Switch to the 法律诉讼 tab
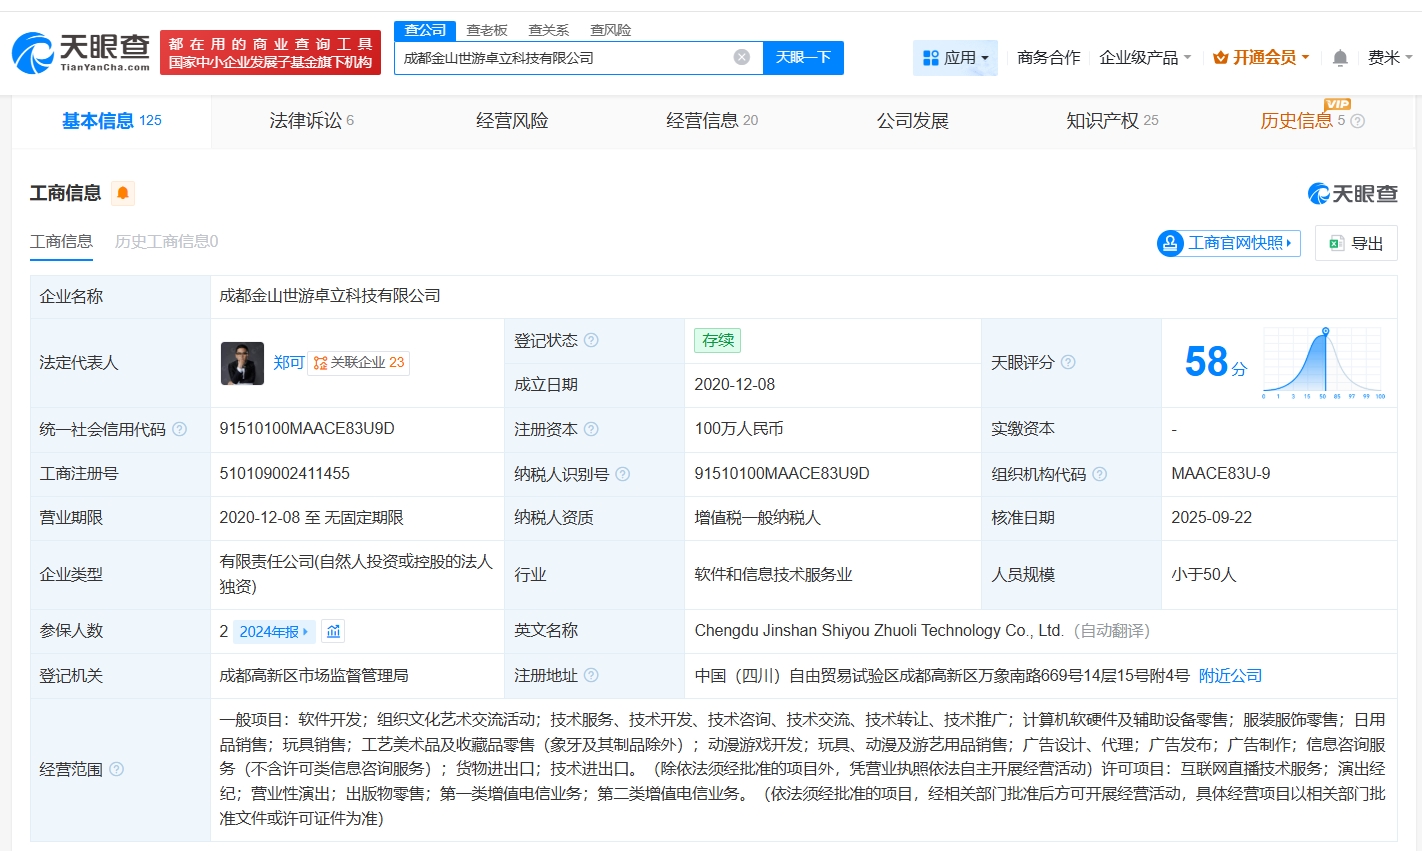This screenshot has height=851, width=1422. pyautogui.click(x=306, y=120)
